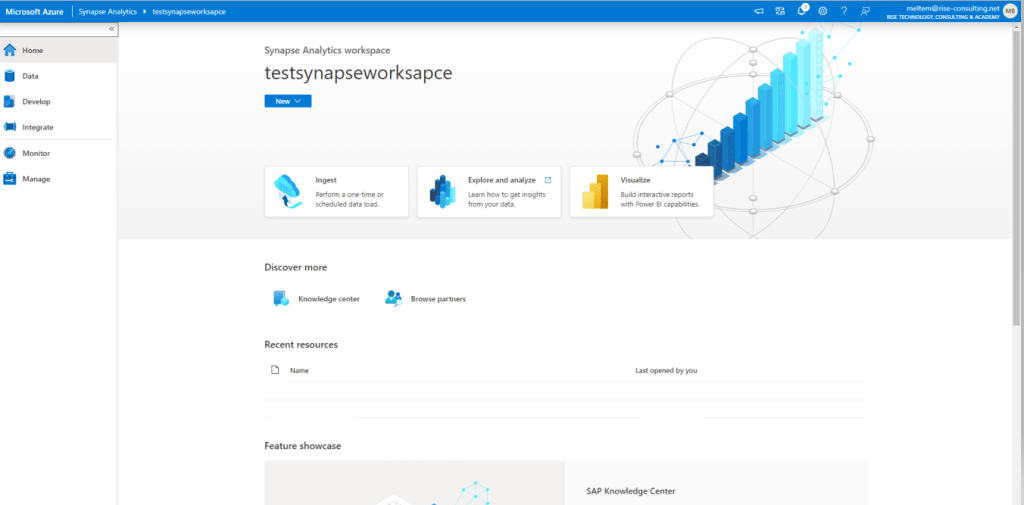Open the Explore and analyze card
This screenshot has height=505, width=1024.
pyautogui.click(x=489, y=192)
